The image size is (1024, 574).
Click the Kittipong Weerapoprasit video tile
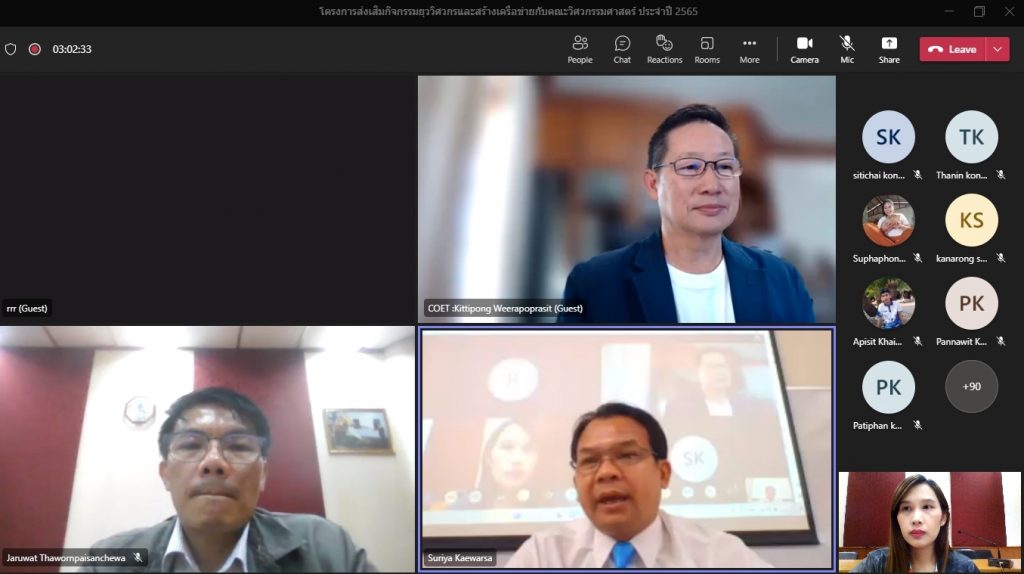(x=626, y=199)
